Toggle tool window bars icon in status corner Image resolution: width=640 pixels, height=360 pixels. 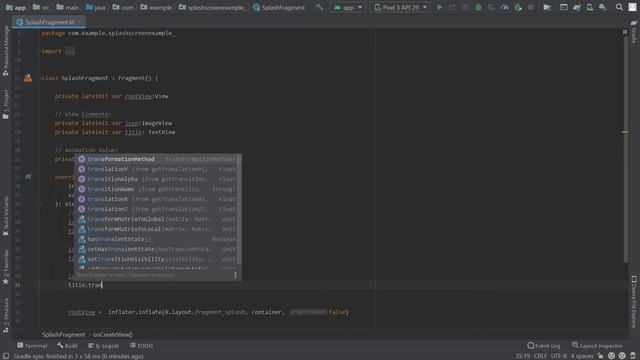pyautogui.click(x=6, y=356)
